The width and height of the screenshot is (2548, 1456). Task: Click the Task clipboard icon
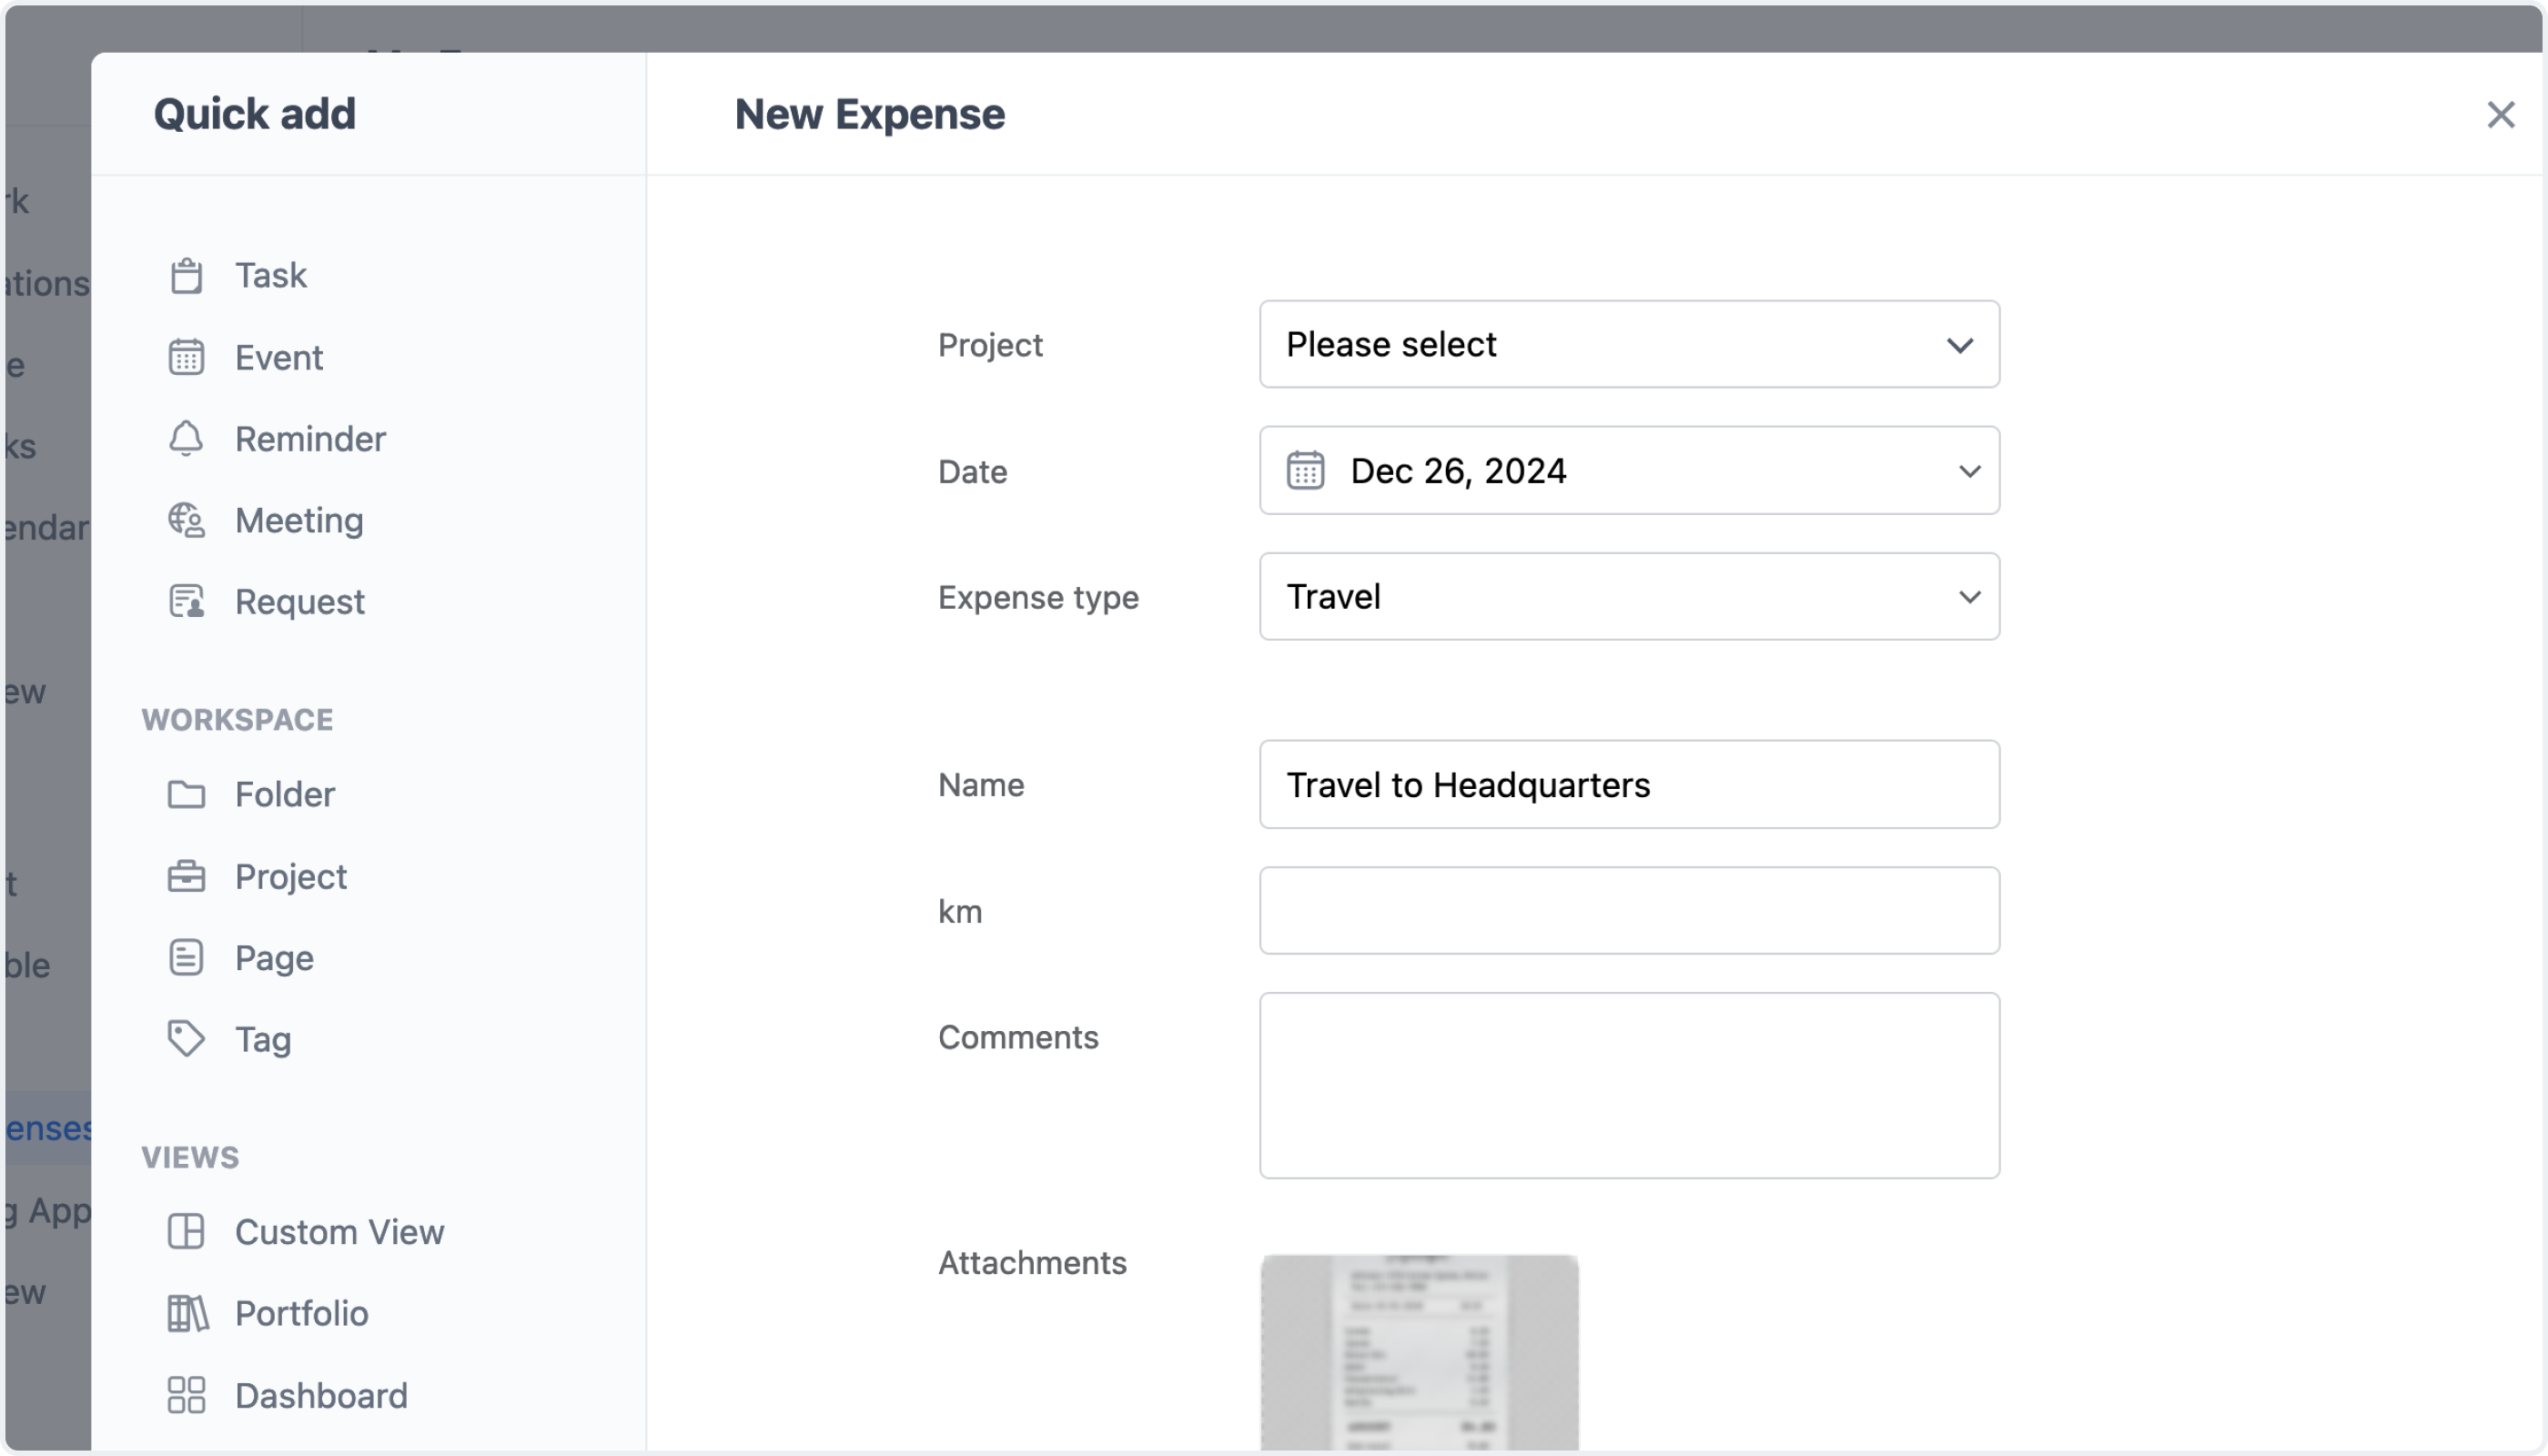[186, 275]
